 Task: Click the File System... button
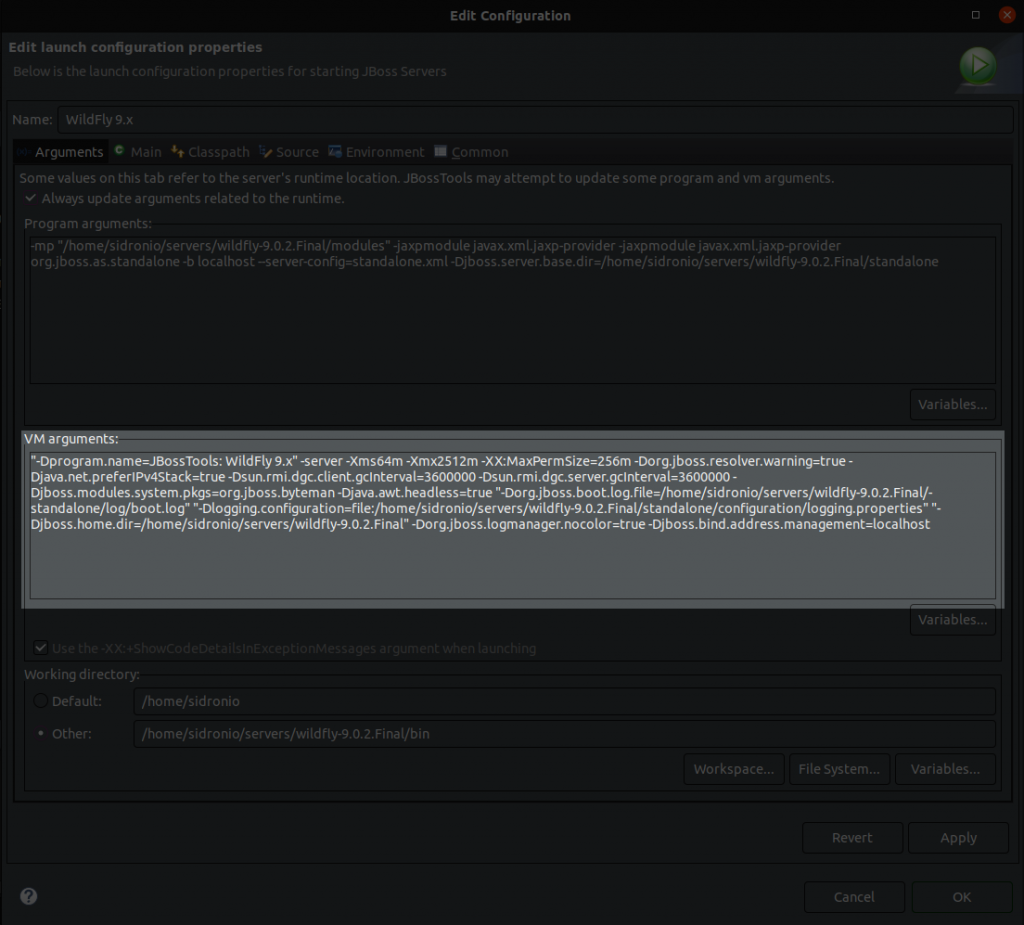839,769
